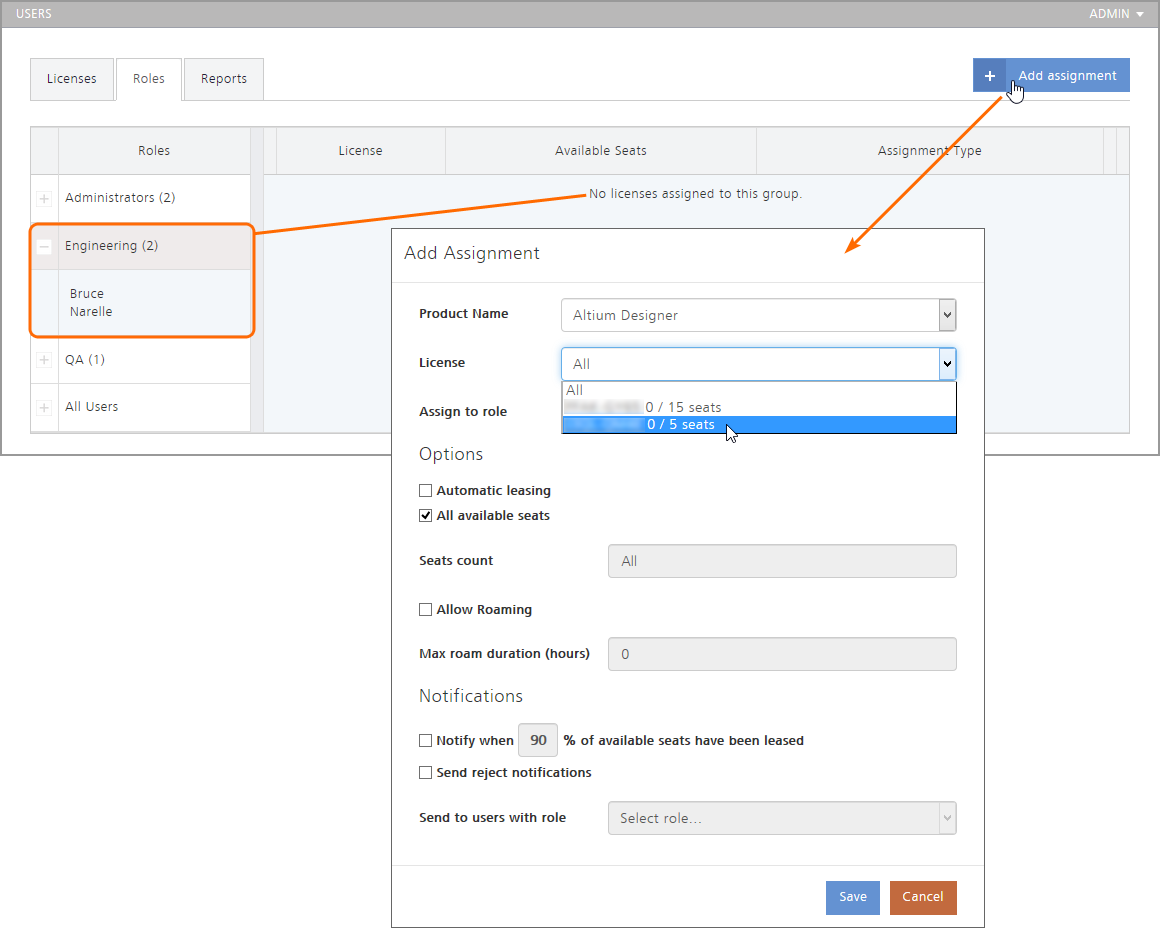Expand the All Users group

[44, 408]
